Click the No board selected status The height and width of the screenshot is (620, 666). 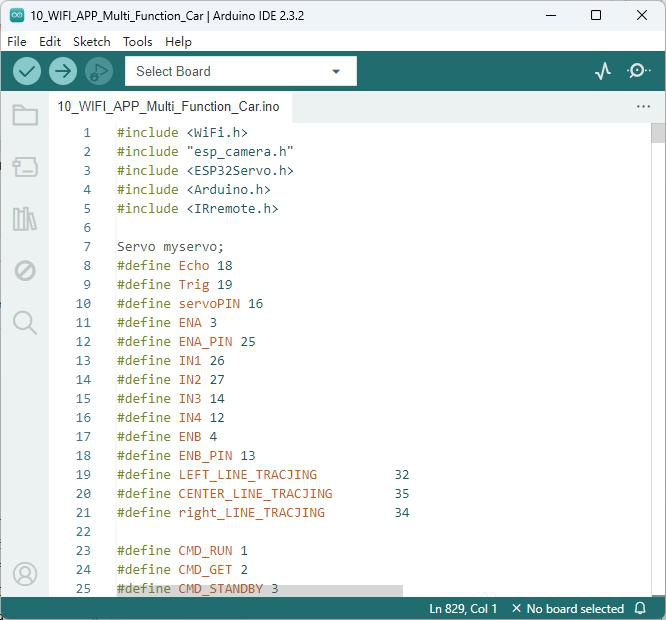click(x=568, y=609)
